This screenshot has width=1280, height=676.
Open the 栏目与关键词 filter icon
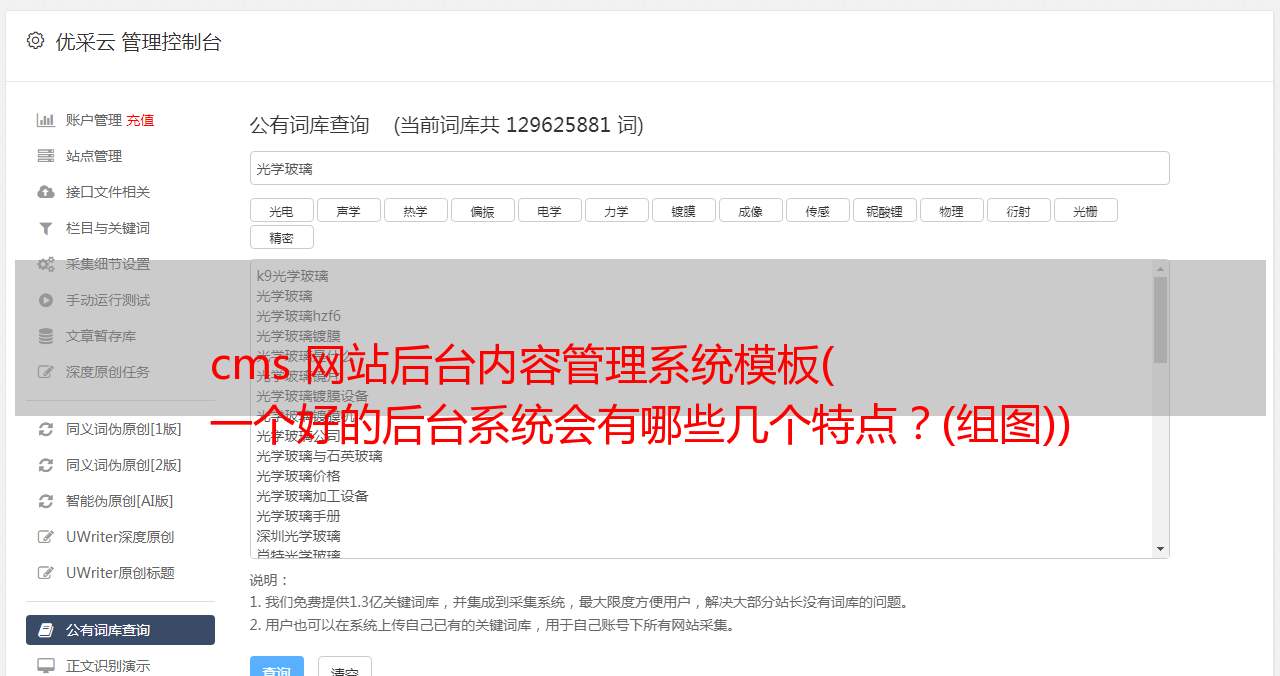(x=46, y=228)
